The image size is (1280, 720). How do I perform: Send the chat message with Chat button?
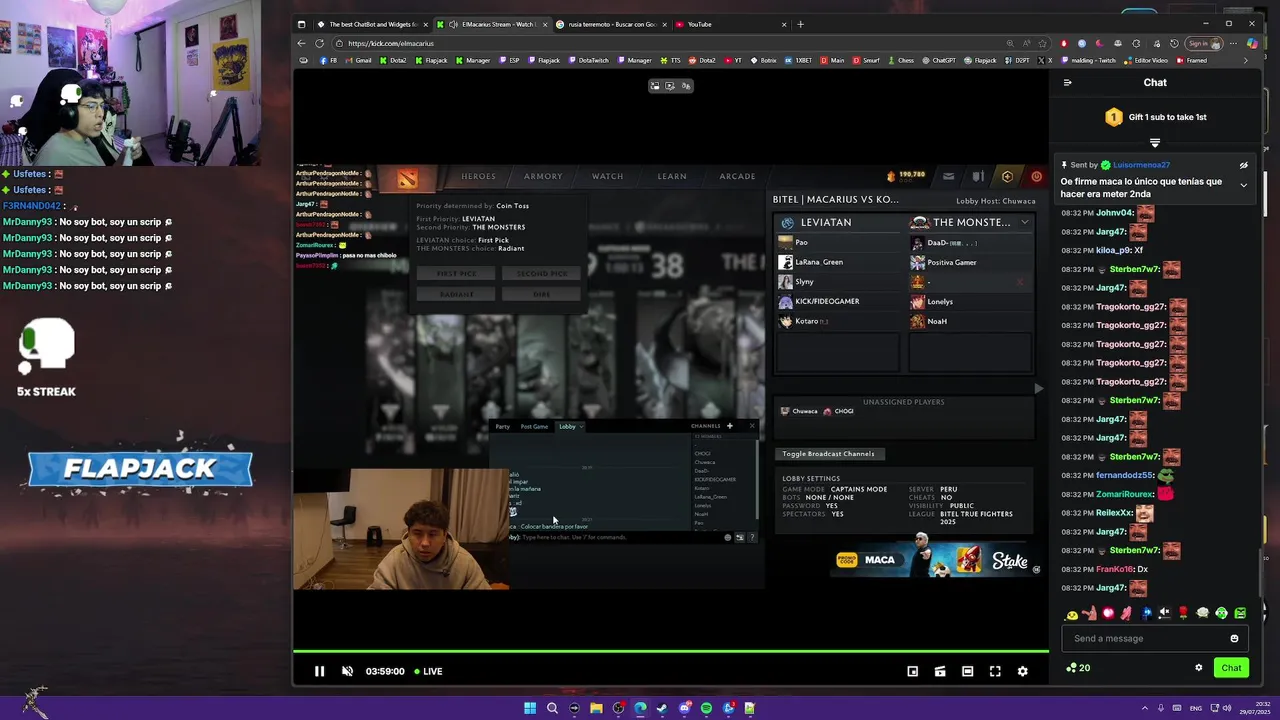coord(1231,668)
